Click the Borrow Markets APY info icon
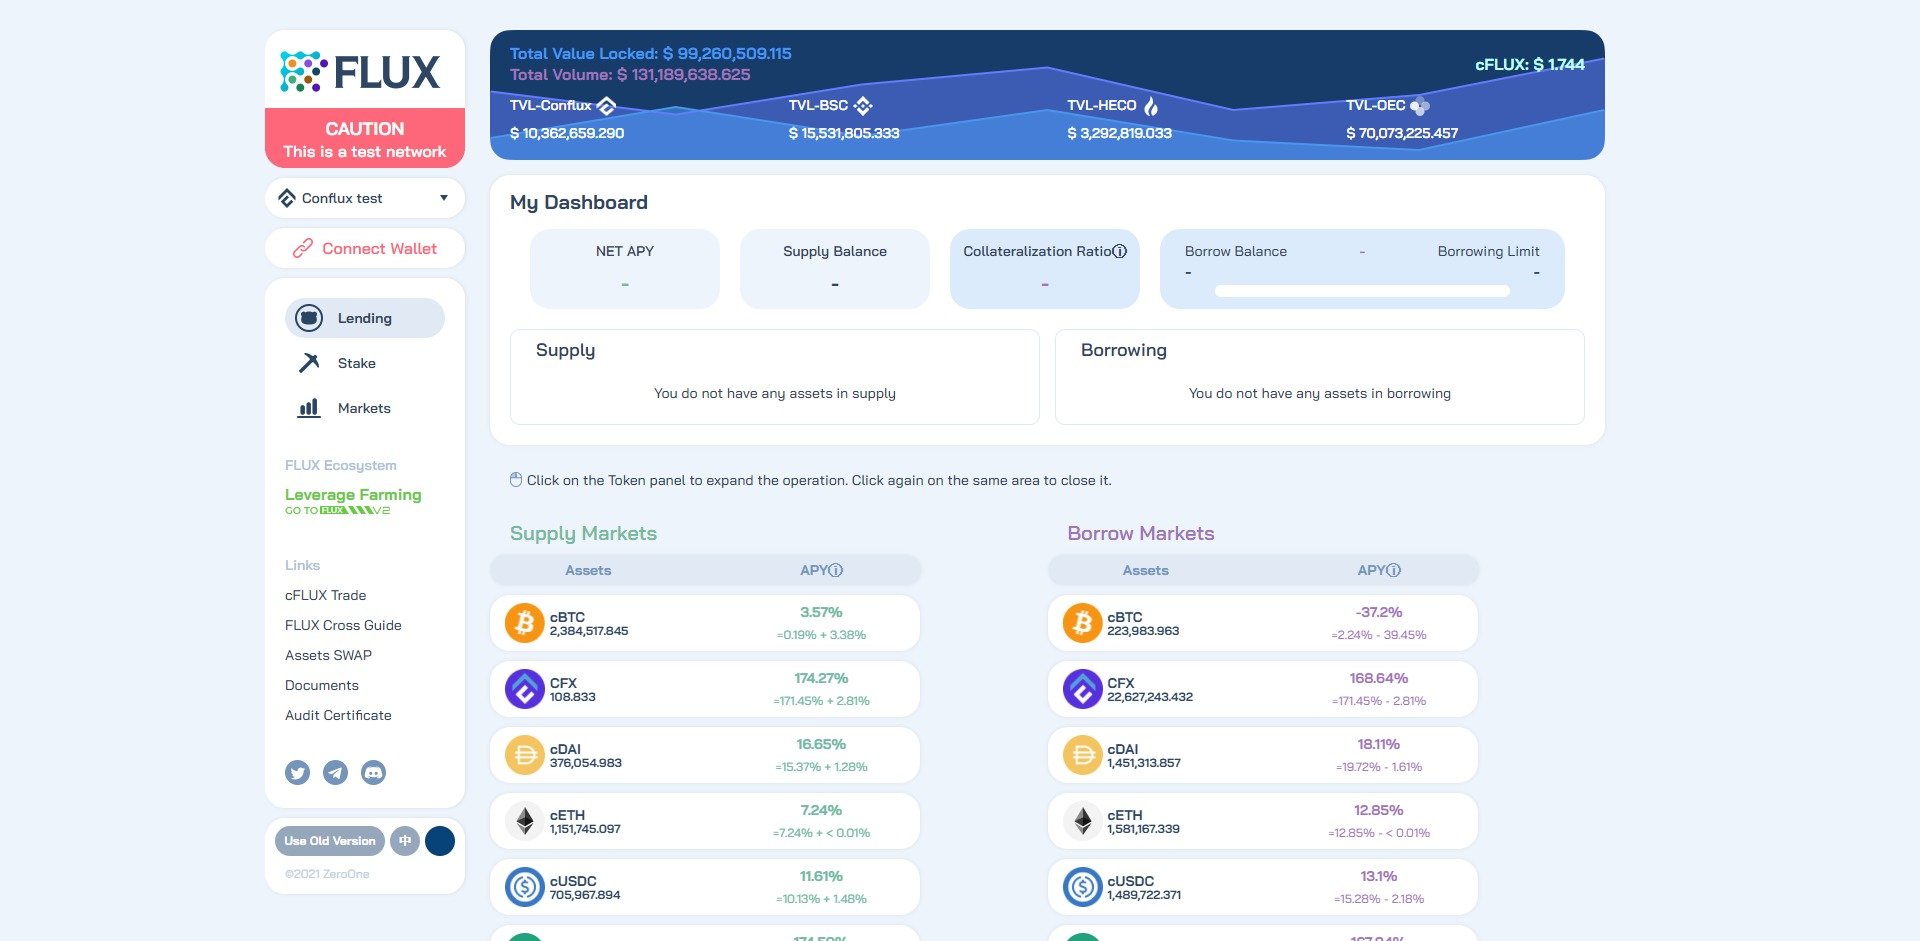 (1394, 570)
